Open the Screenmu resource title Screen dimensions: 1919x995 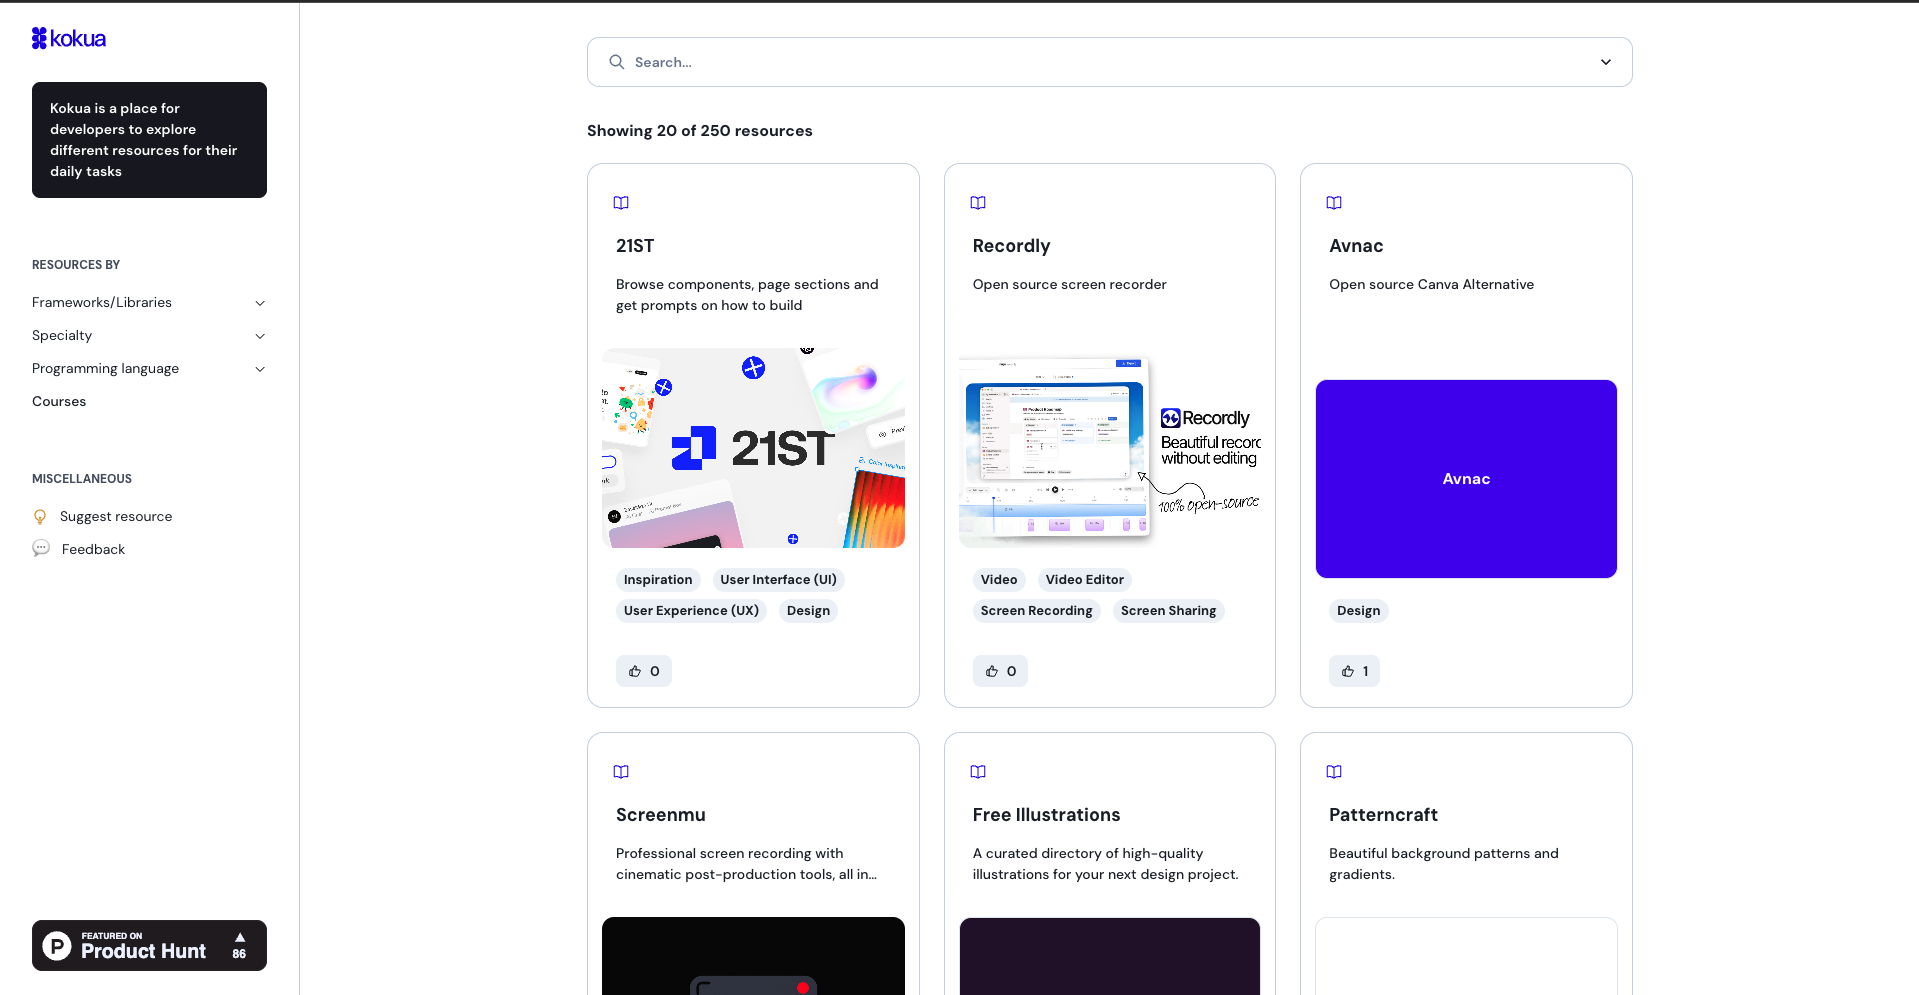(661, 815)
